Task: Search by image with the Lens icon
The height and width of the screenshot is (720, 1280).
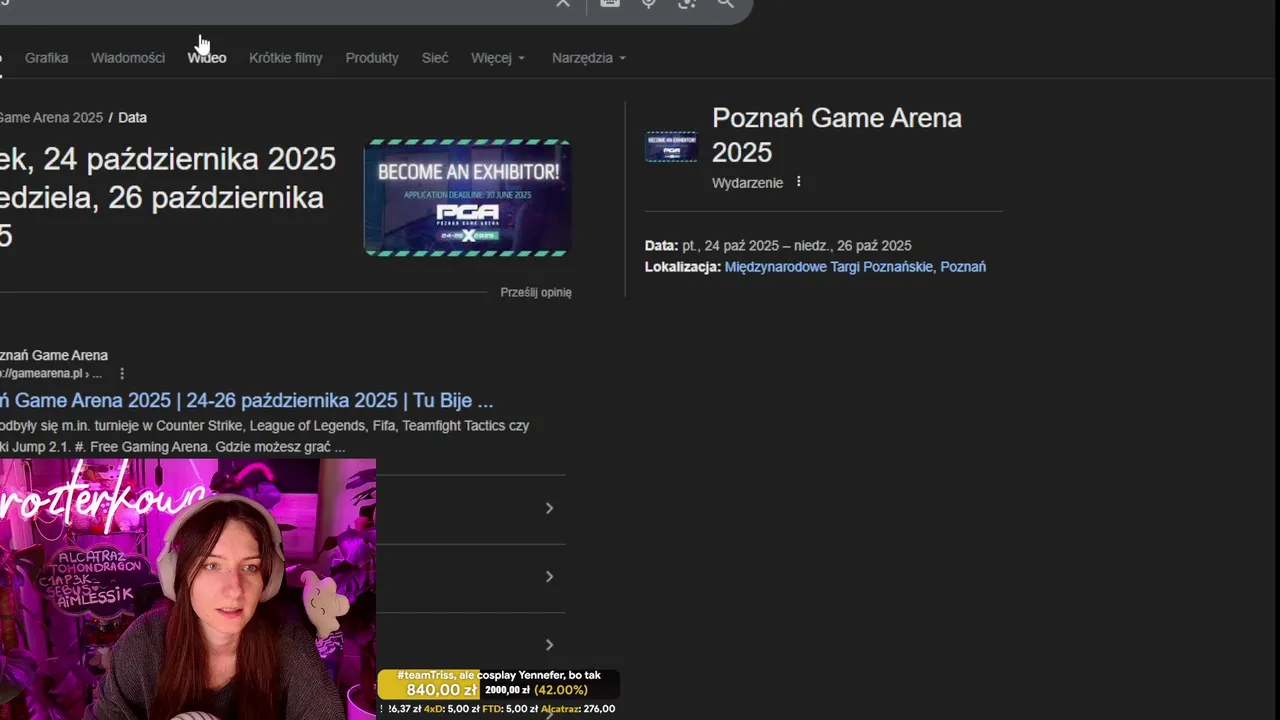Action: pyautogui.click(x=686, y=4)
